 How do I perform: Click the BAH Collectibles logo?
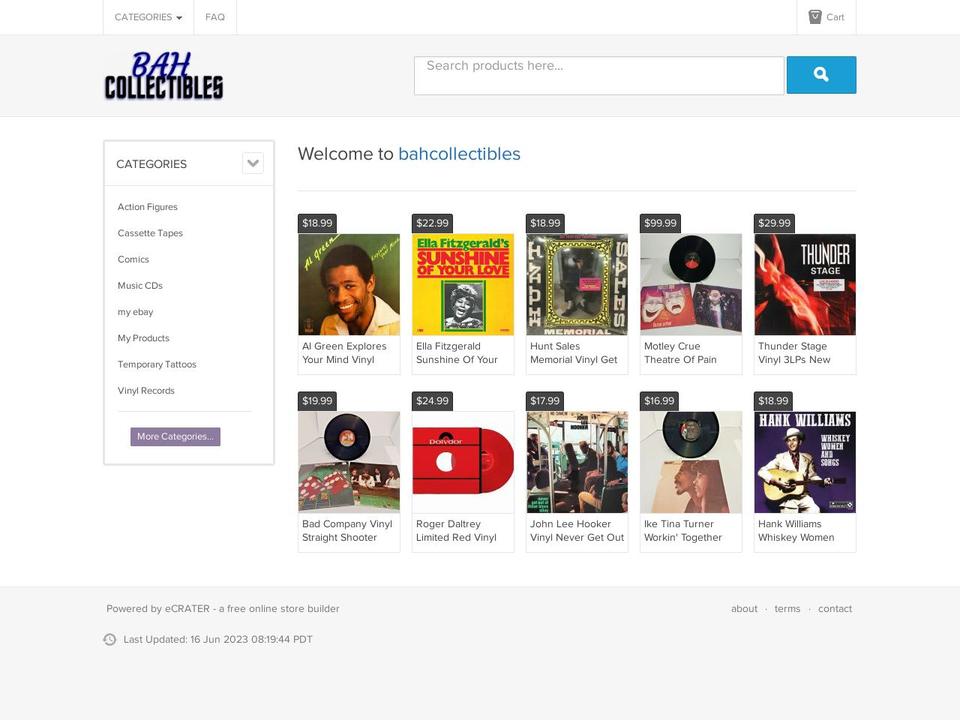pos(163,76)
